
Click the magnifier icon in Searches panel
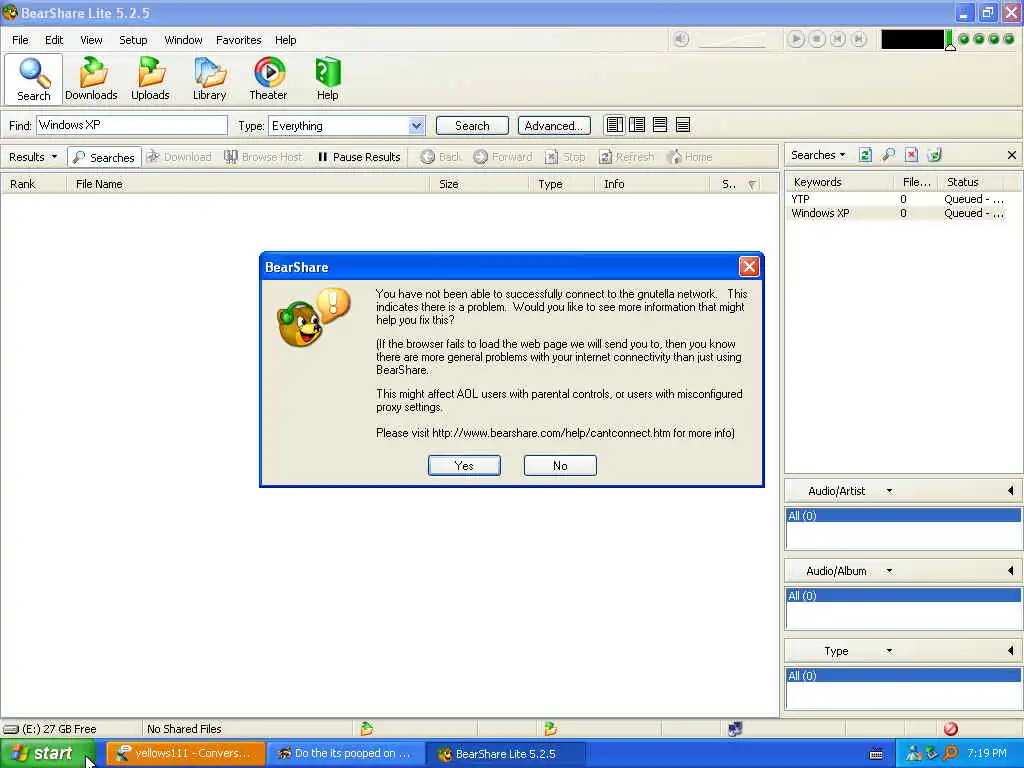[888, 155]
